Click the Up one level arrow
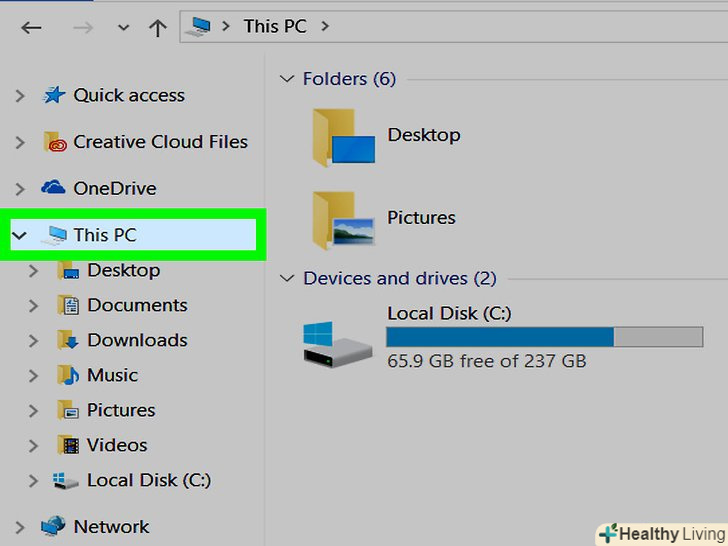This screenshot has width=728, height=546. 158,28
